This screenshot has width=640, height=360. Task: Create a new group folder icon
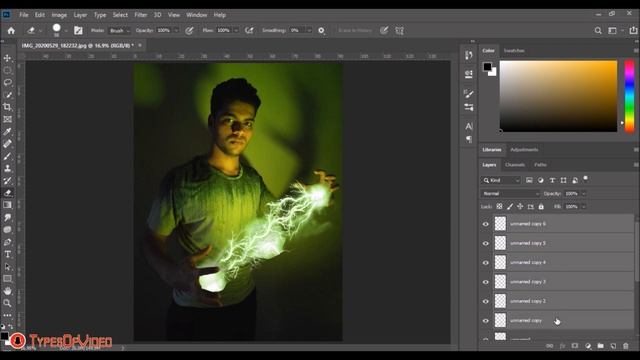[600, 346]
